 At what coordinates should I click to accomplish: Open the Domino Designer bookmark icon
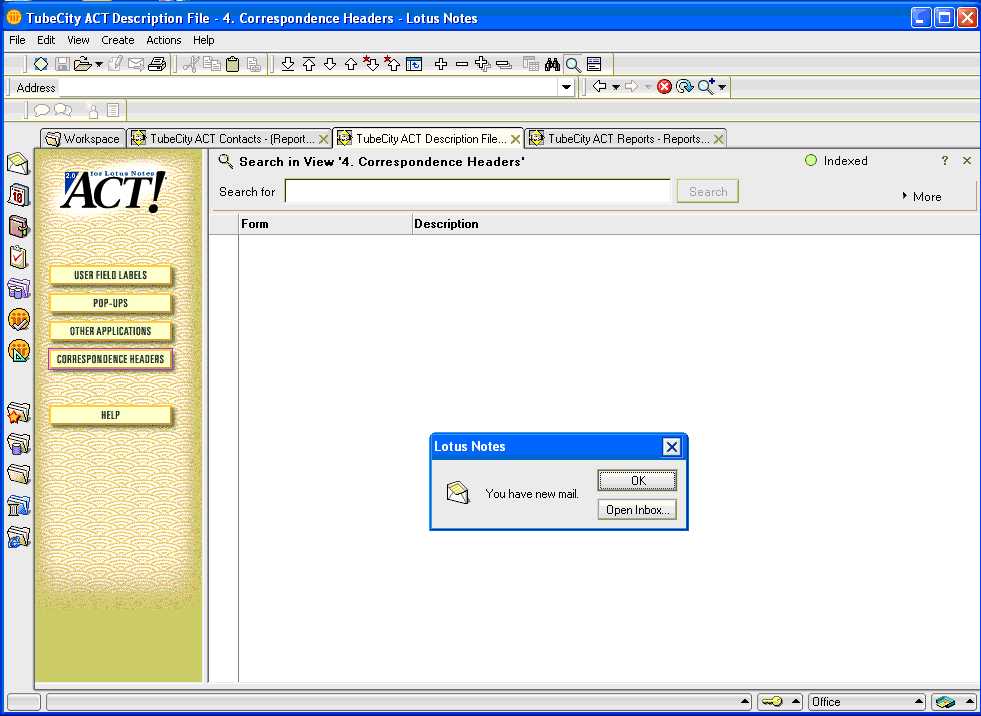point(18,350)
